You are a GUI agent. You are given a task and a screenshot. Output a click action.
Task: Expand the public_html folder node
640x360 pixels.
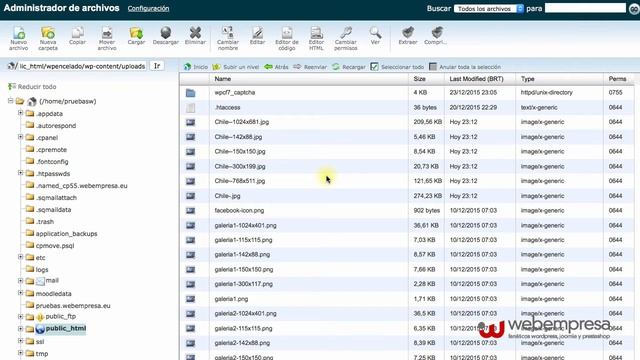coord(20,328)
